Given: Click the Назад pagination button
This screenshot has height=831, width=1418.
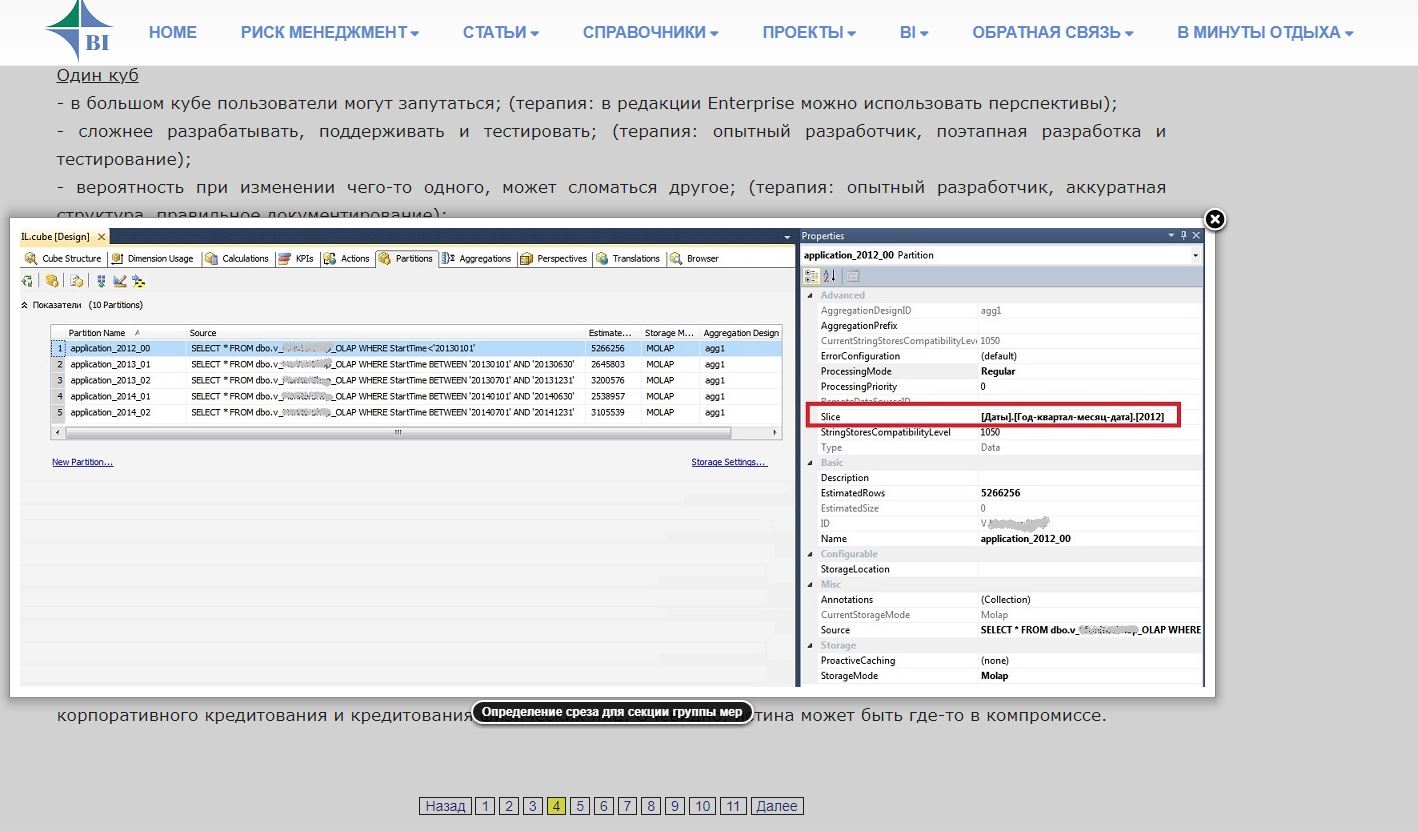Looking at the screenshot, I should 445,806.
